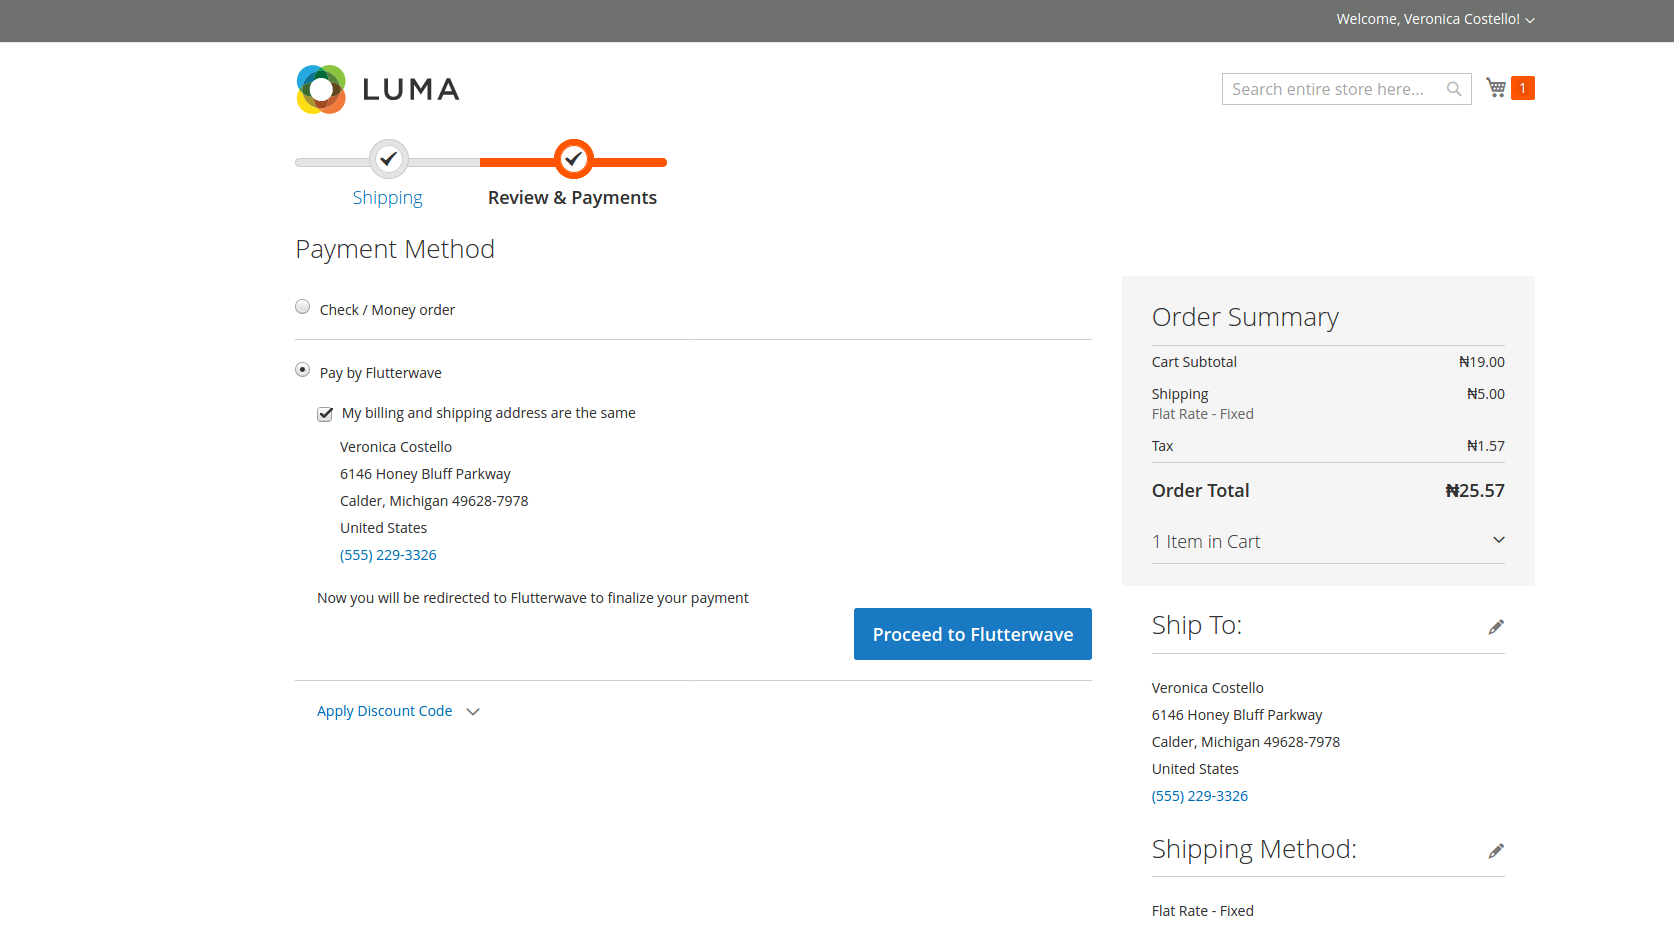
Task: Open the Welcome Veronica Costello account dropdown
Action: point(1435,19)
